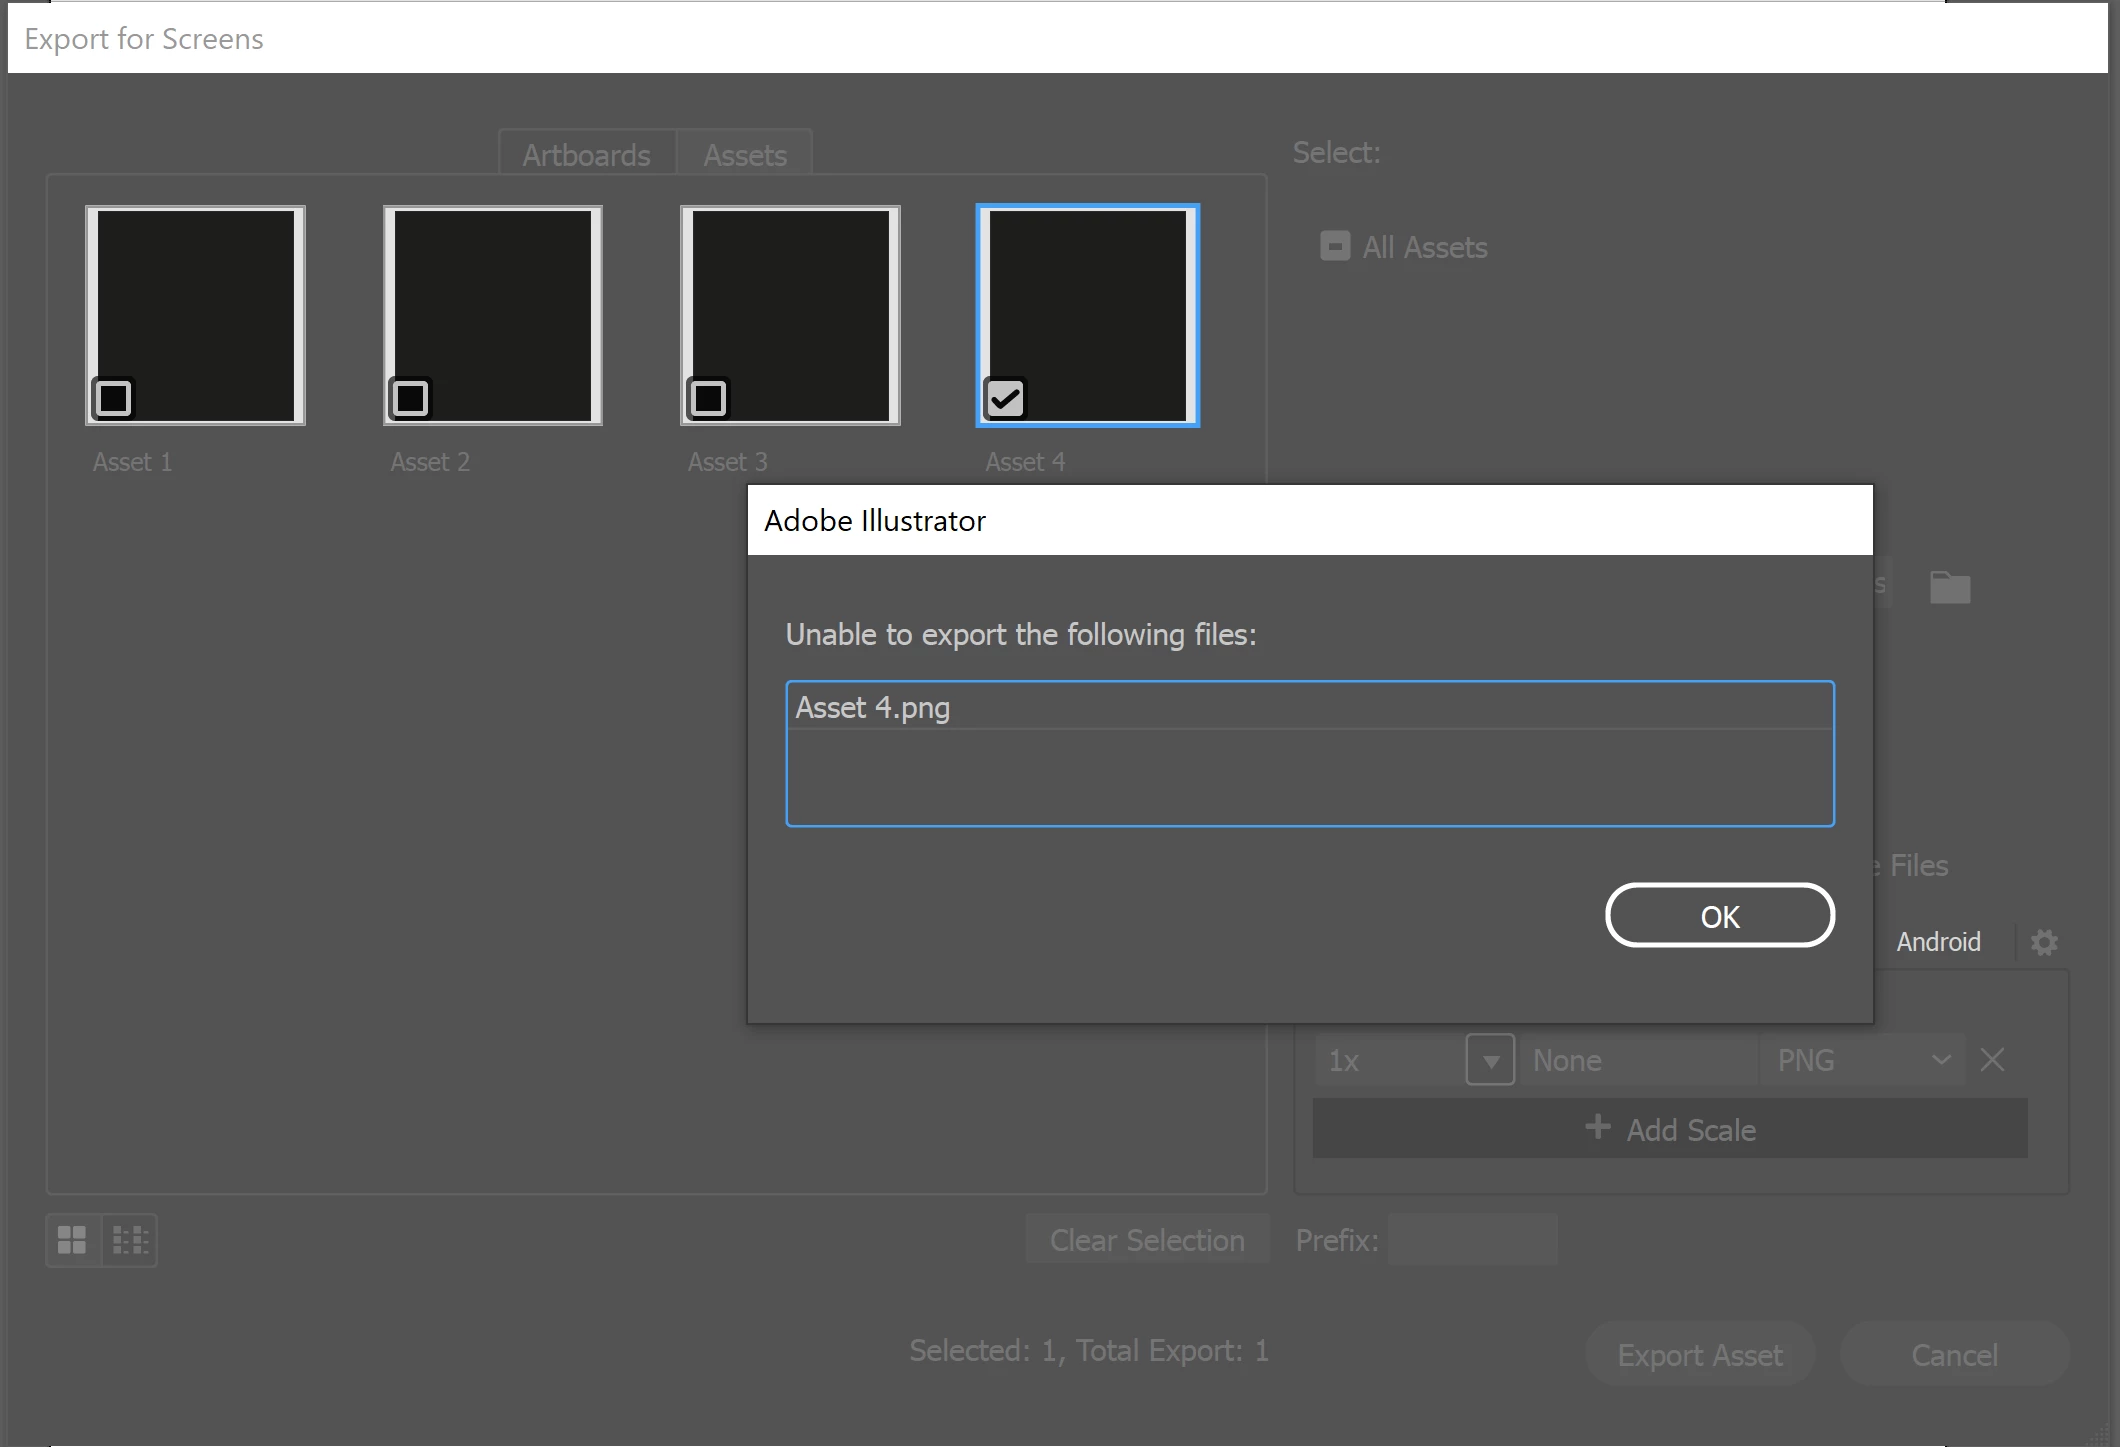Check the Asset 2 checkbox
Viewport: 2120px width, 1447px height.
[x=410, y=398]
